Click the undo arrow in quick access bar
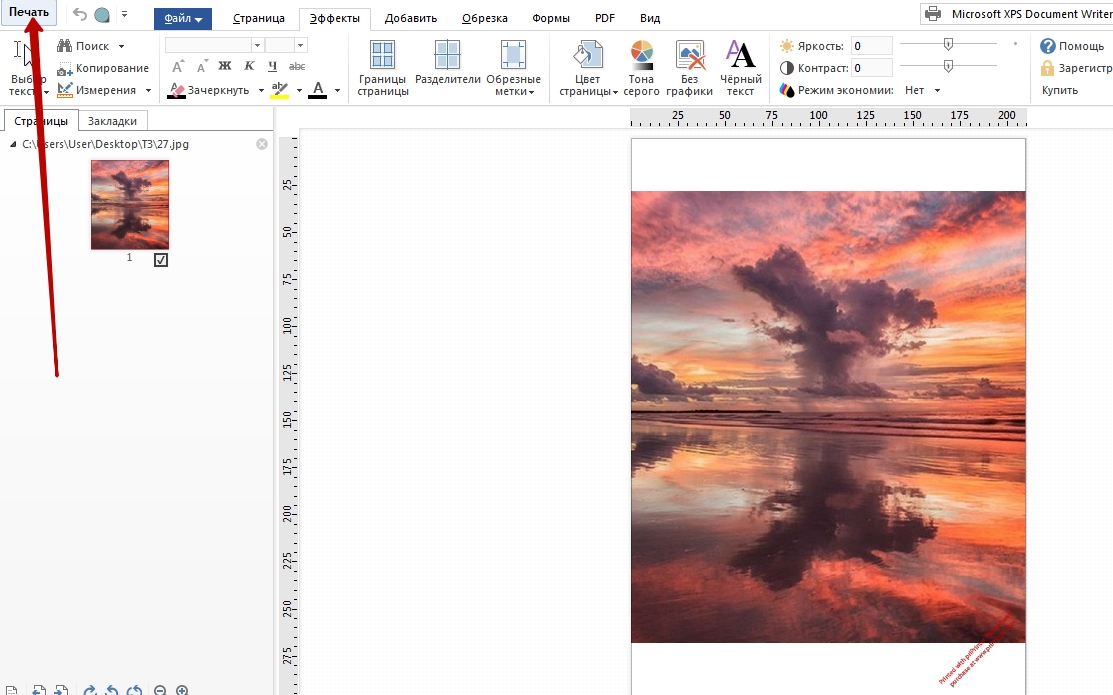 80,14
